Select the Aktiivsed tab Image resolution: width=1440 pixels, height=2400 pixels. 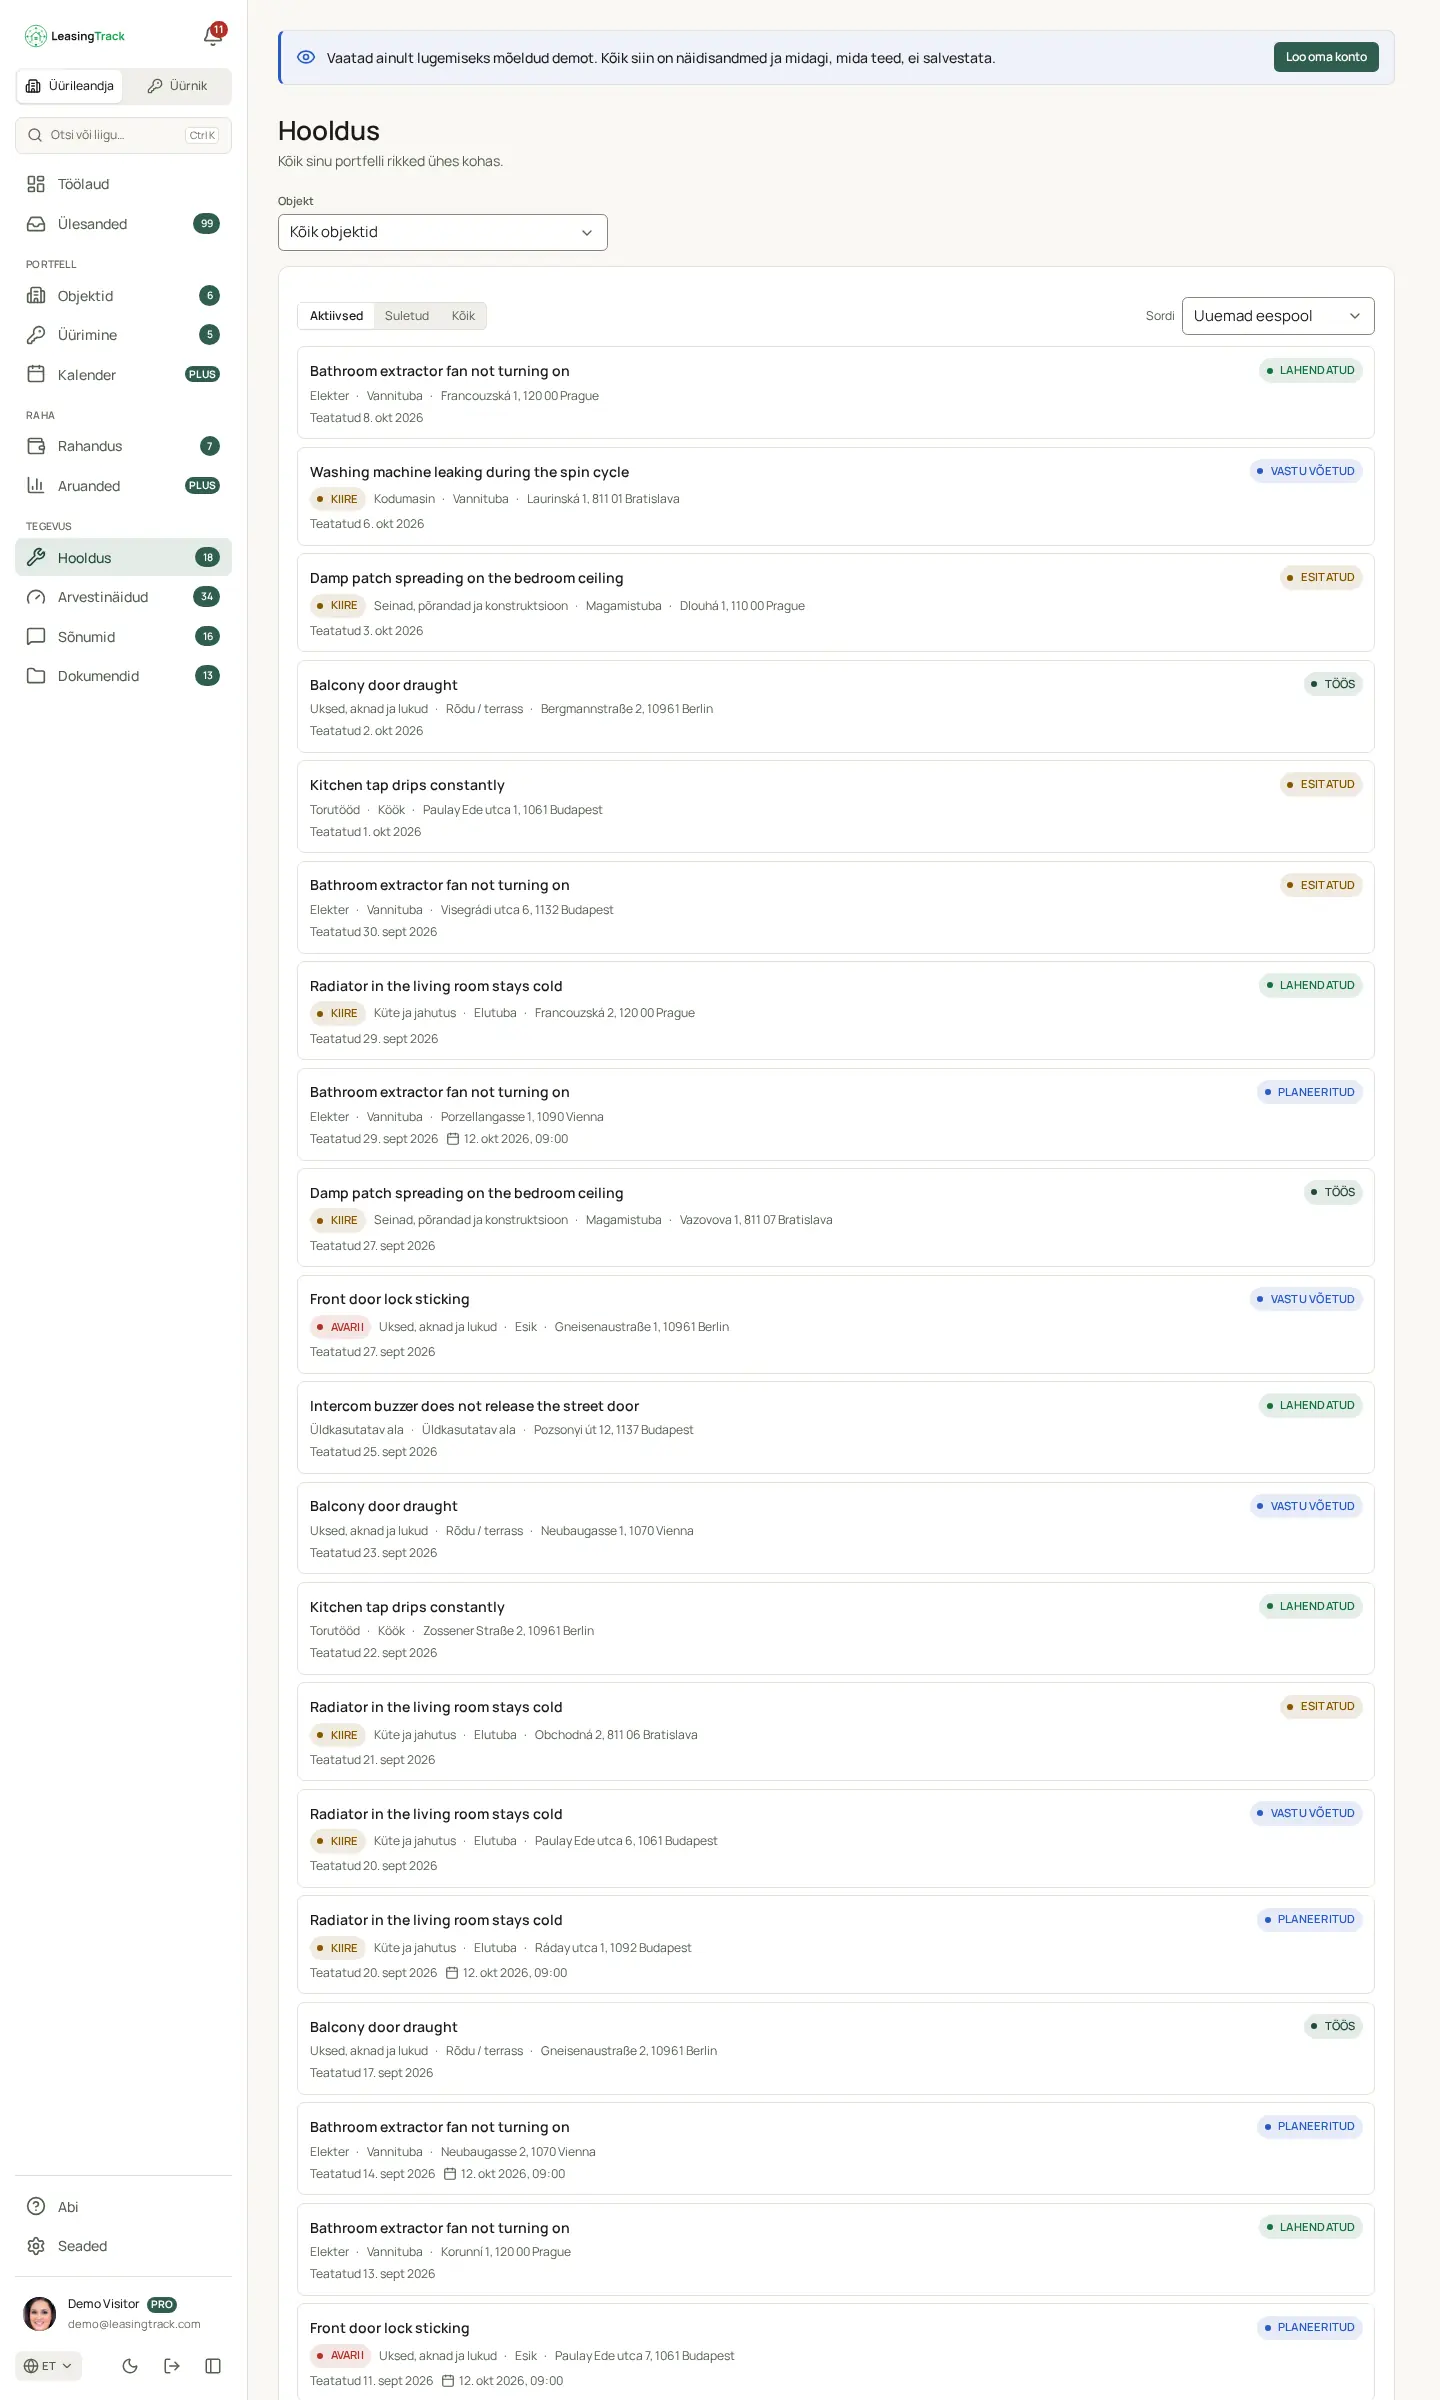[336, 316]
